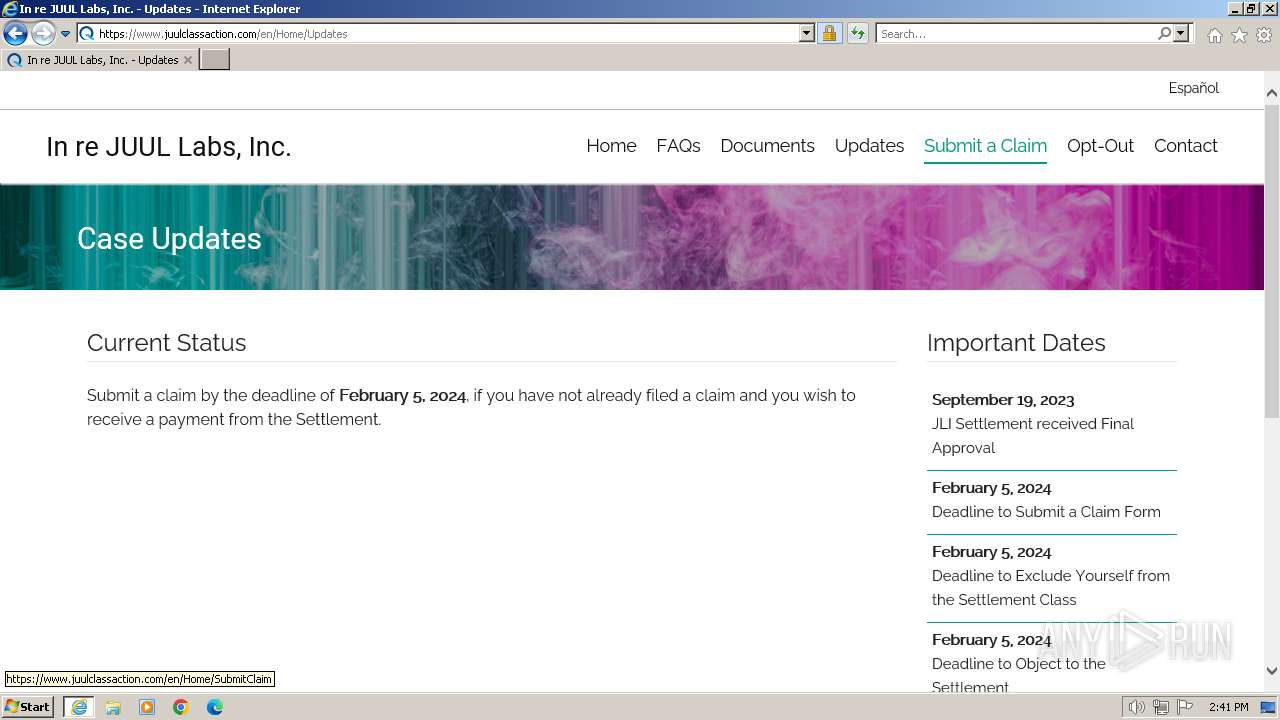Click the Case Updates banner heading
The height and width of the screenshot is (720, 1280).
(x=169, y=238)
